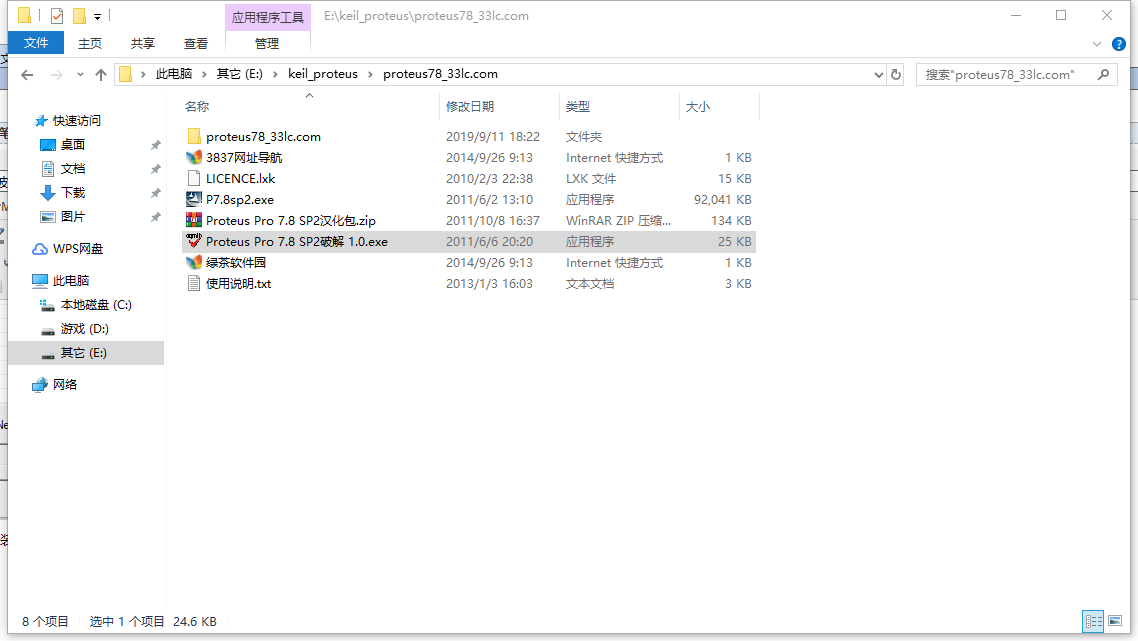The image size is (1138, 641).
Task: Open 游戏 (D:) drive in the navigation pane
Action: [x=84, y=329]
